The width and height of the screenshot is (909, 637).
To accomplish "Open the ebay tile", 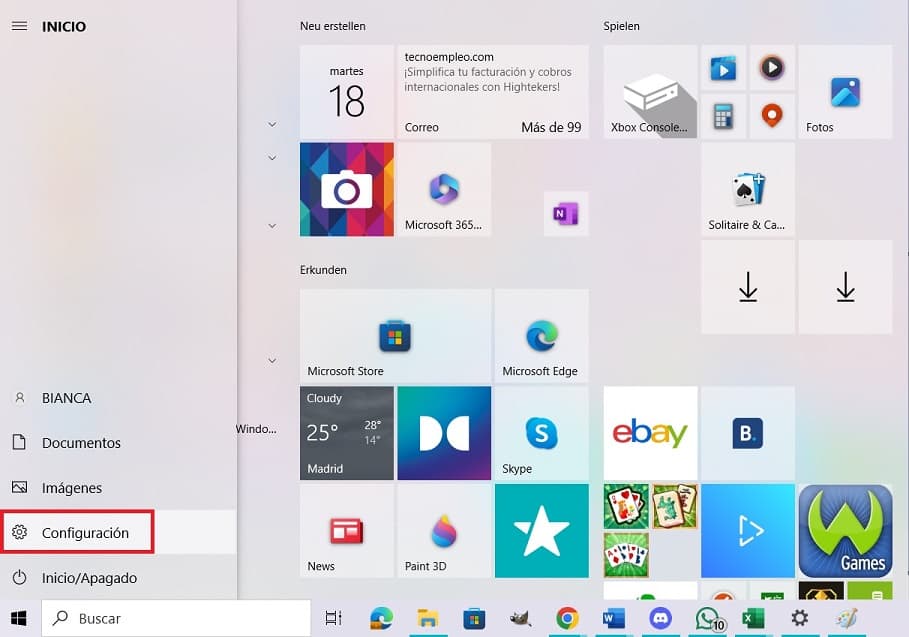I will pos(650,434).
